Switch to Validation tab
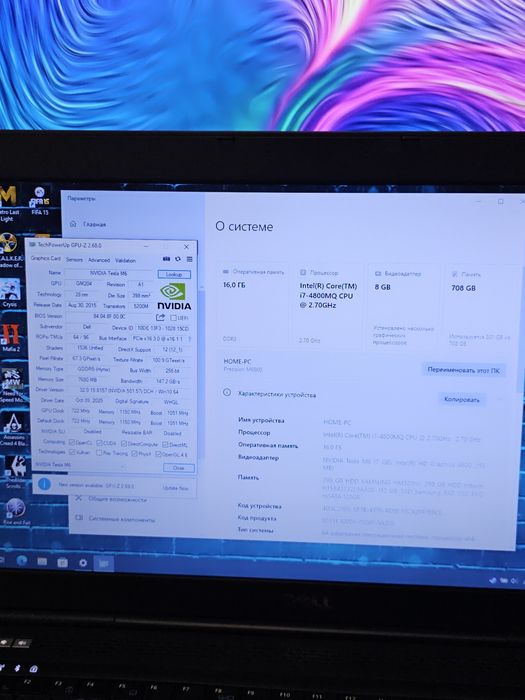Screen dimensions: 525x700 (125, 260)
